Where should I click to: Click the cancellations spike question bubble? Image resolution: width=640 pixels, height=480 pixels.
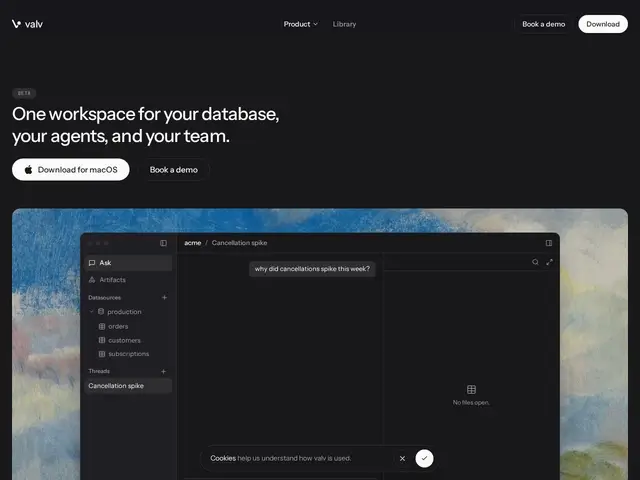pyautogui.click(x=312, y=269)
